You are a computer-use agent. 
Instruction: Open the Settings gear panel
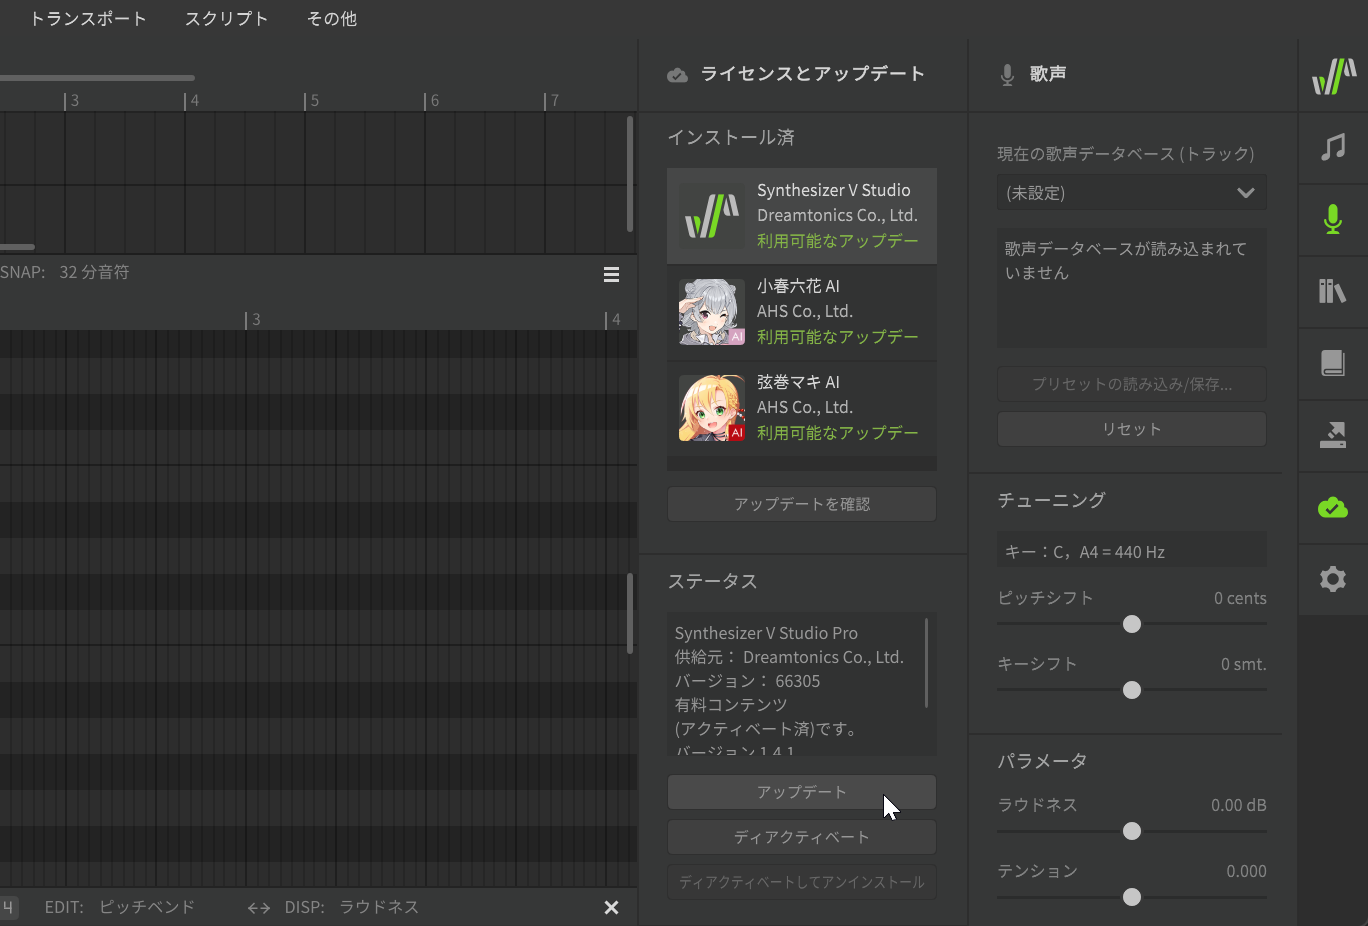click(1333, 579)
